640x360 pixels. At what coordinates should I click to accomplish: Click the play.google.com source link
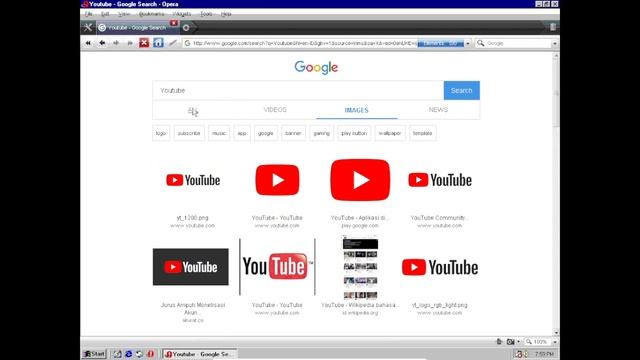point(360,226)
